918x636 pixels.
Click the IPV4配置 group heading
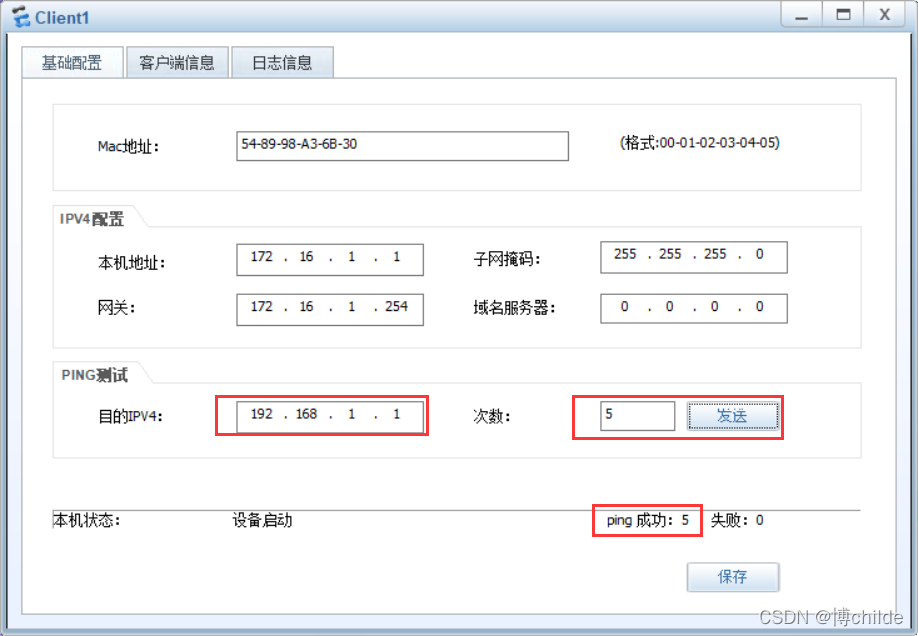pos(92,219)
